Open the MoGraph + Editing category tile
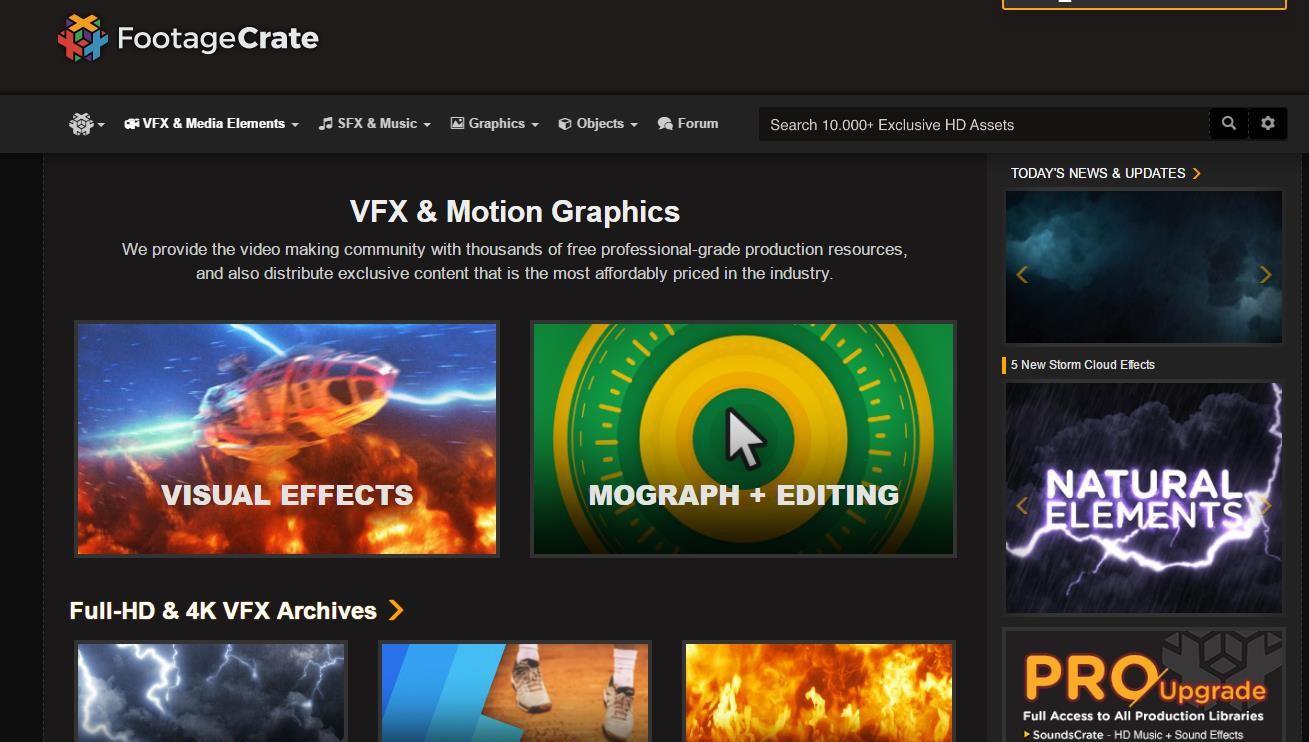 [743, 439]
